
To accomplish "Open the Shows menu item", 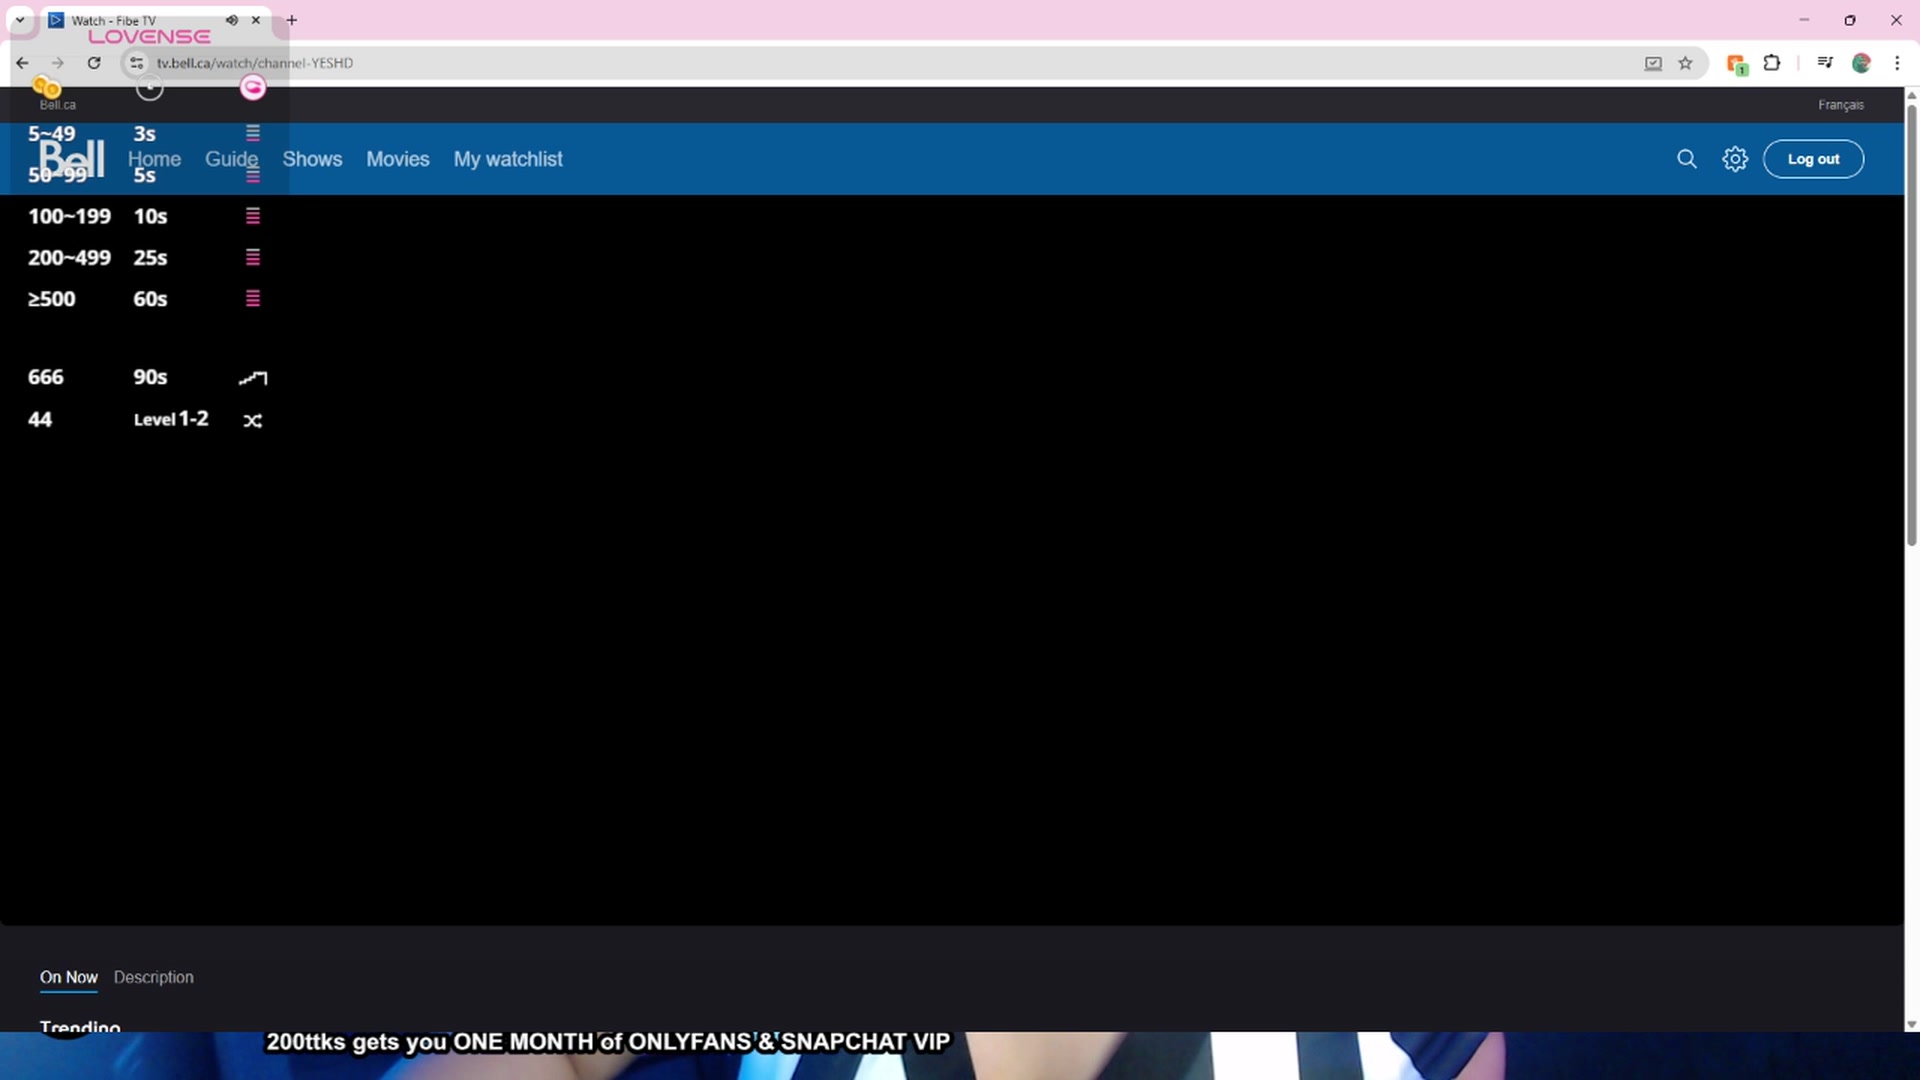I will click(312, 159).
